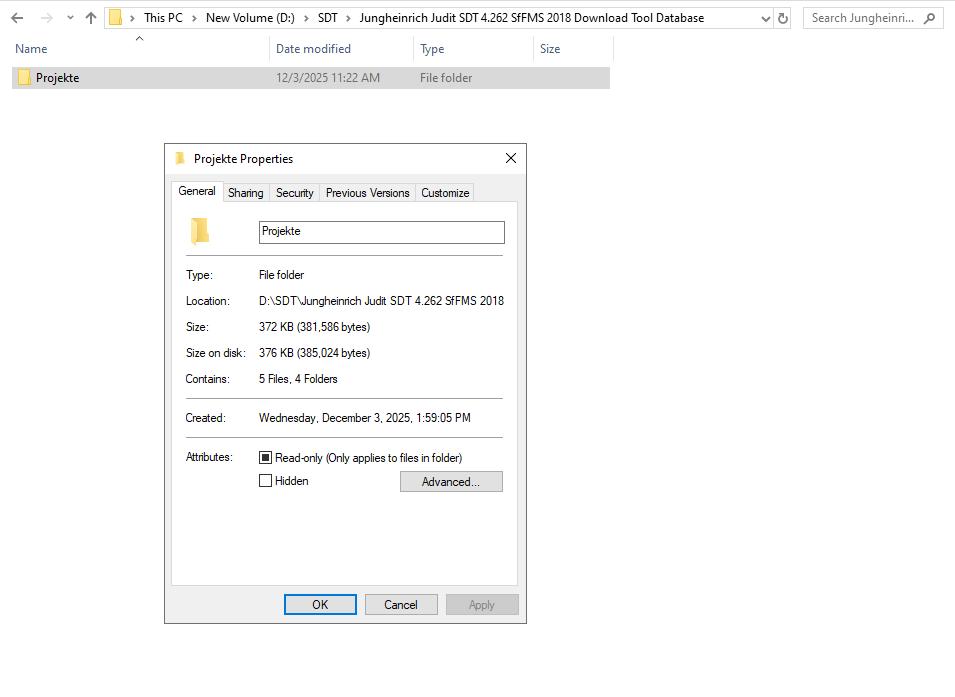
Task: Click the Location path value
Action: click(381, 301)
